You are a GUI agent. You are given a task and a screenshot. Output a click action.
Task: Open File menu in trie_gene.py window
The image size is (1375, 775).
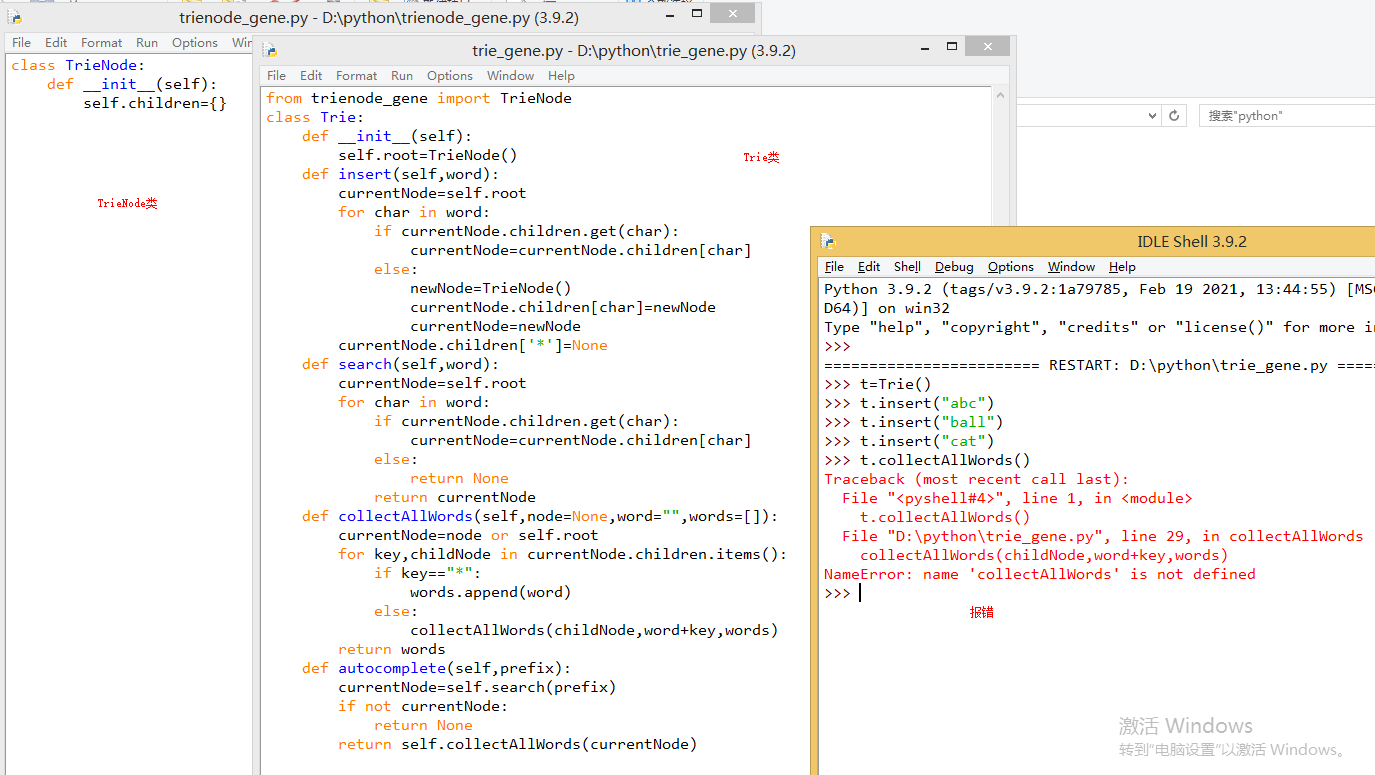[277, 76]
